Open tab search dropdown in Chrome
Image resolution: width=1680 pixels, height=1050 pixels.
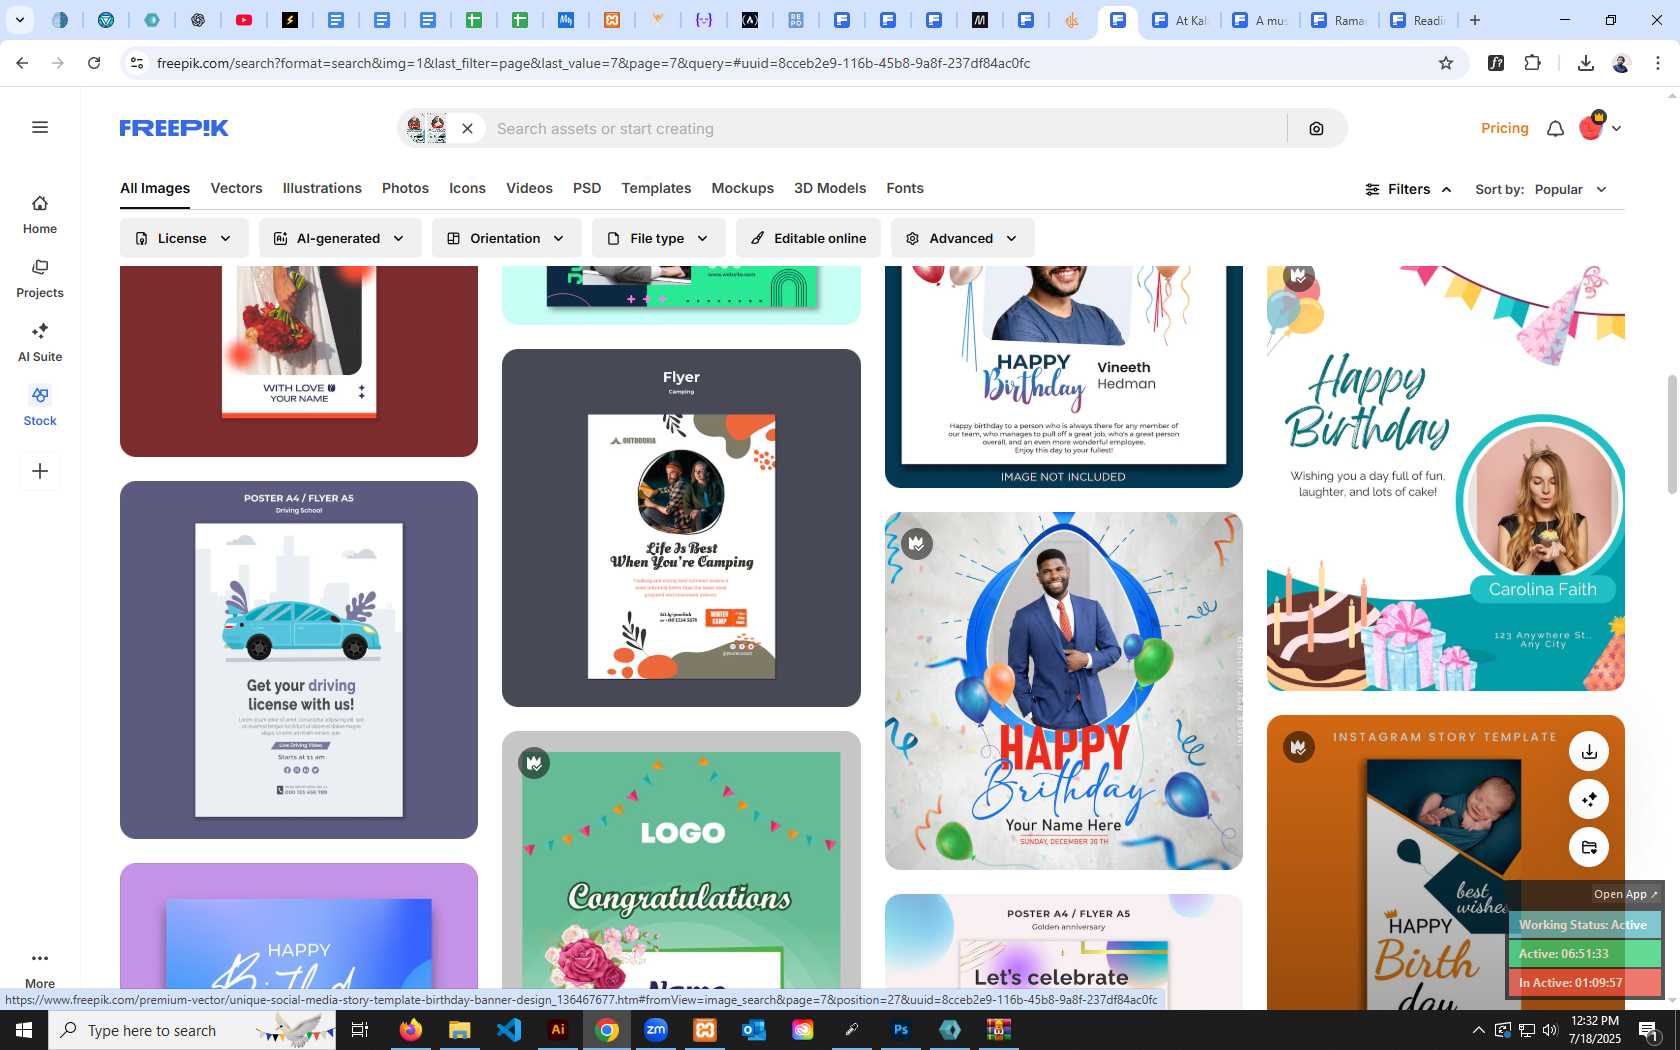pos(19,20)
